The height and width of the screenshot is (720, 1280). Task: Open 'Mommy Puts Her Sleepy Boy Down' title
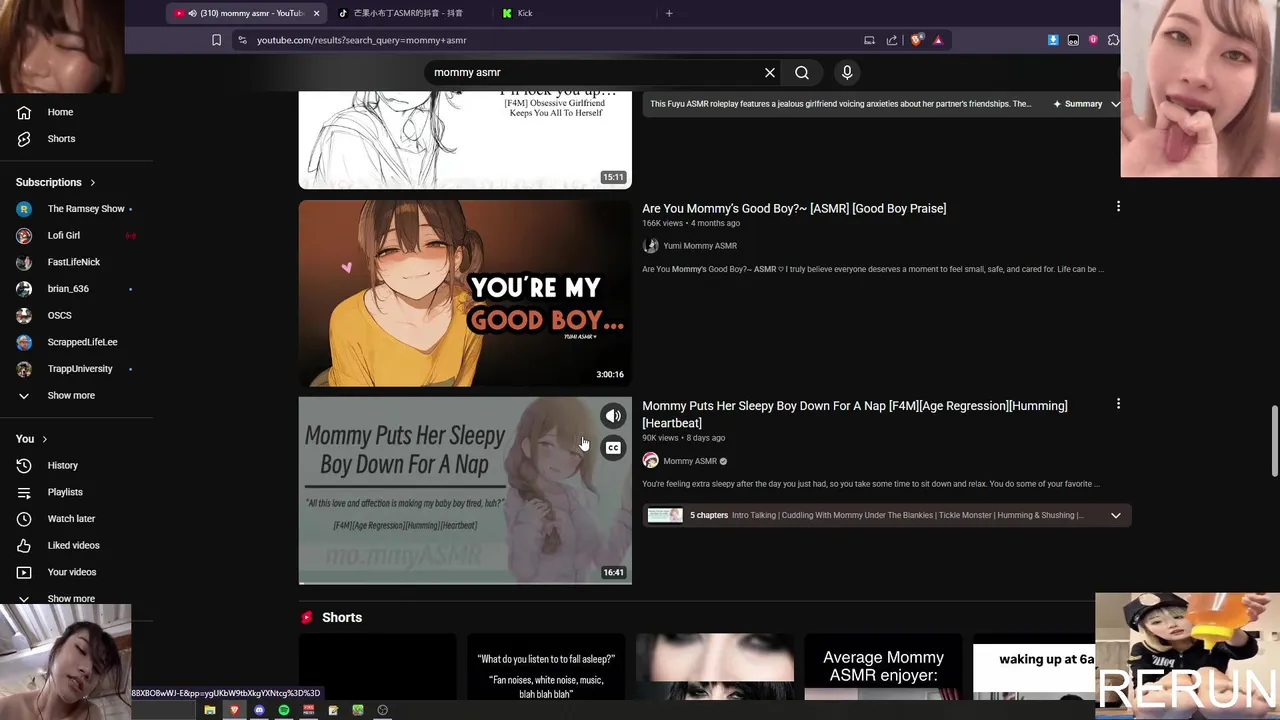(855, 414)
